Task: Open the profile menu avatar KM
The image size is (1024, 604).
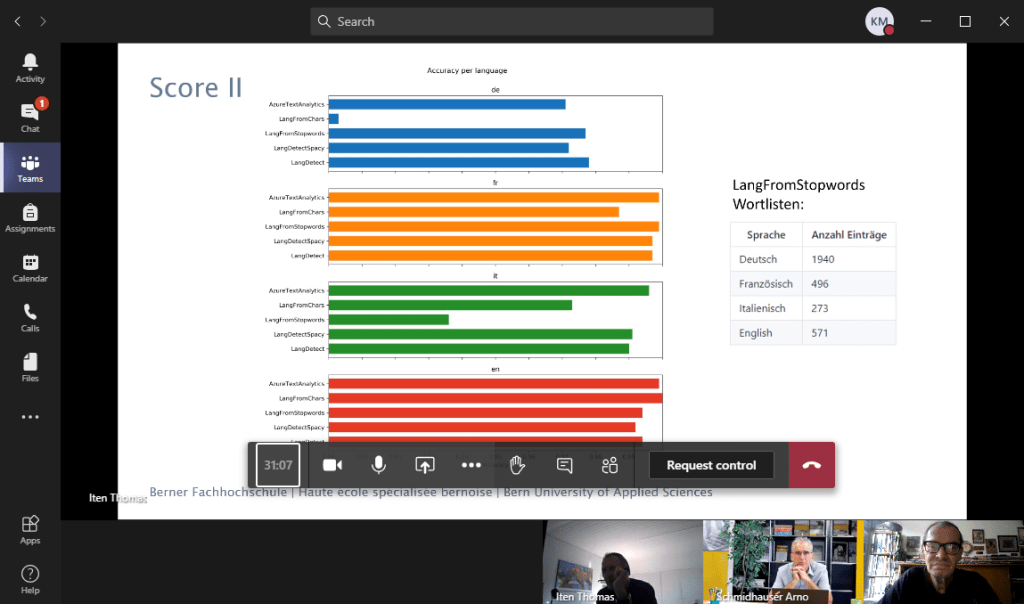Action: pyautogui.click(x=879, y=21)
